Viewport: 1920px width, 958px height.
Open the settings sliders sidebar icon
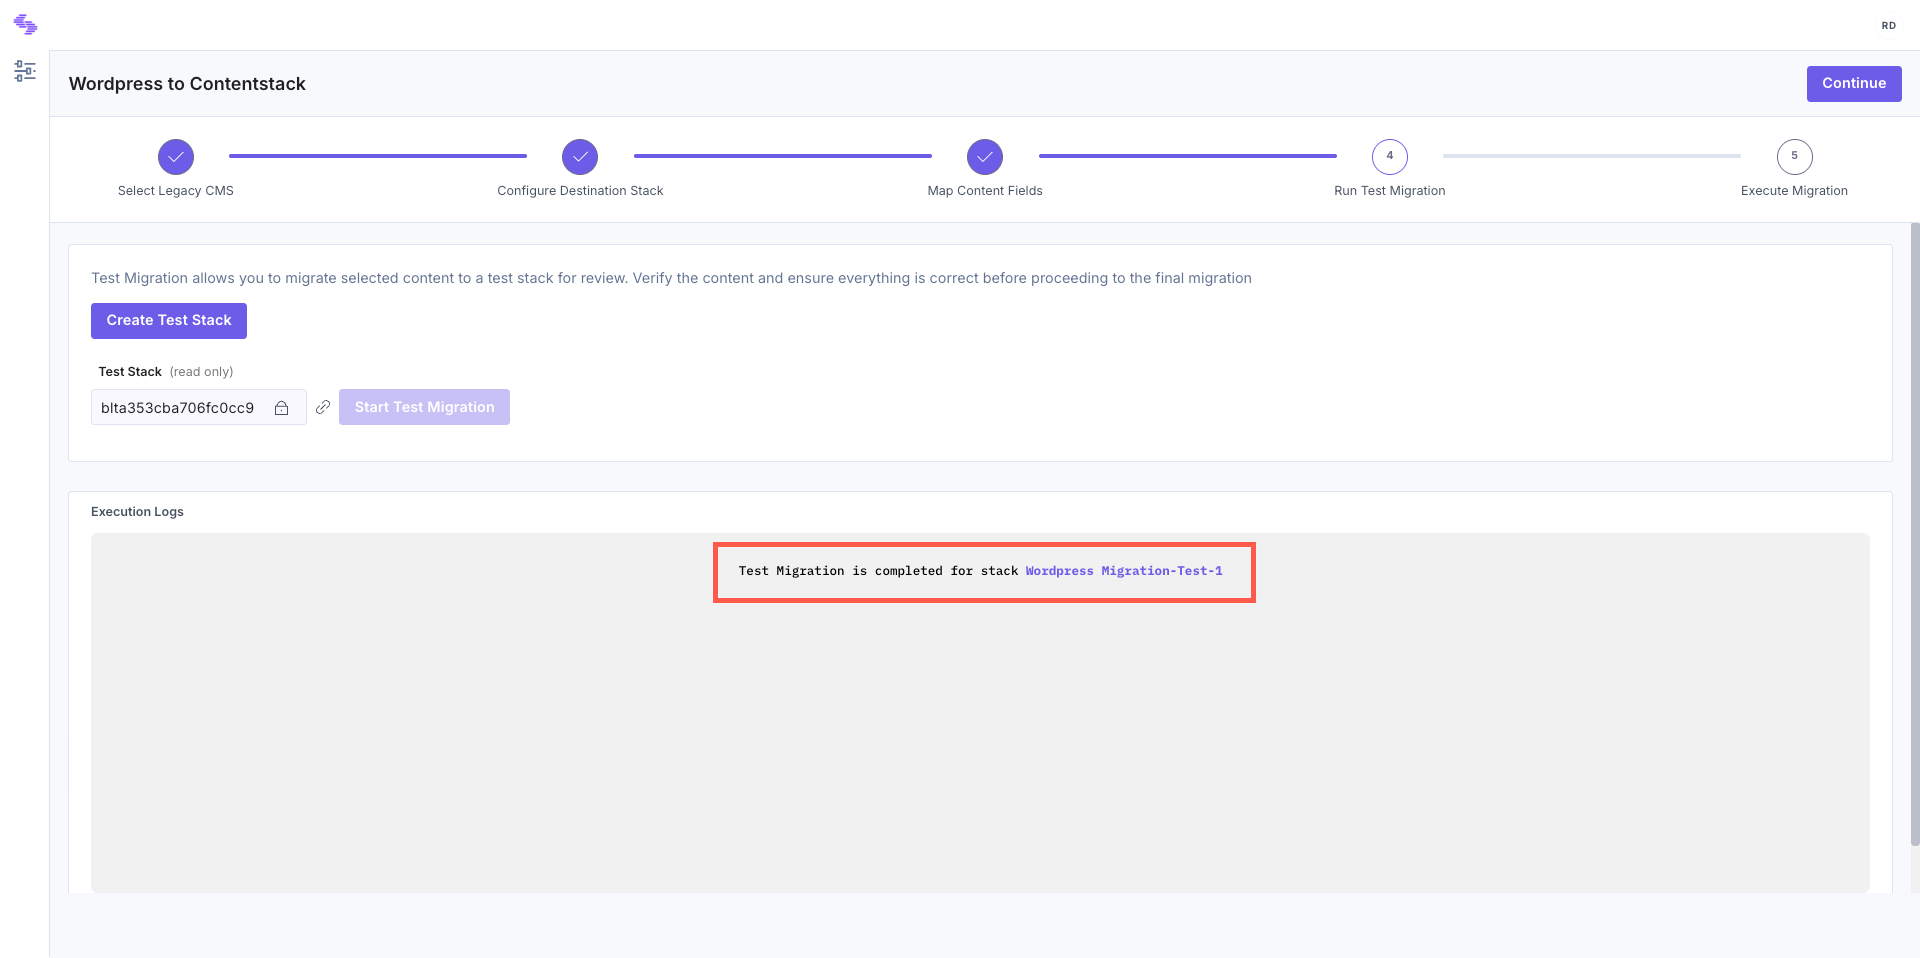(25, 71)
